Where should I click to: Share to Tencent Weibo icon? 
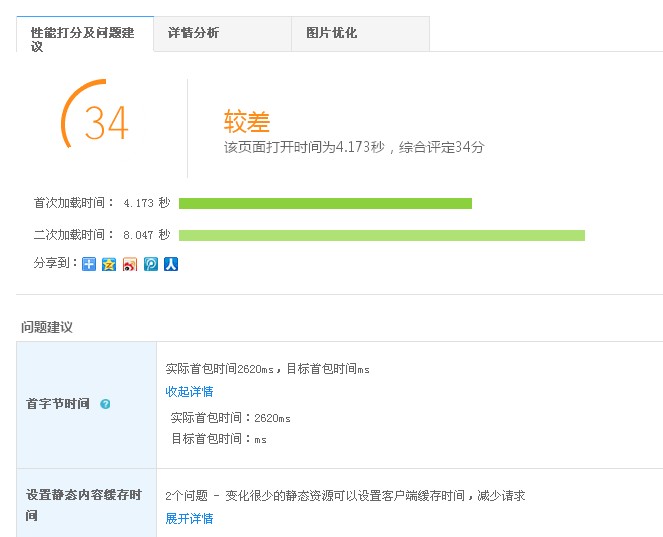click(x=151, y=264)
